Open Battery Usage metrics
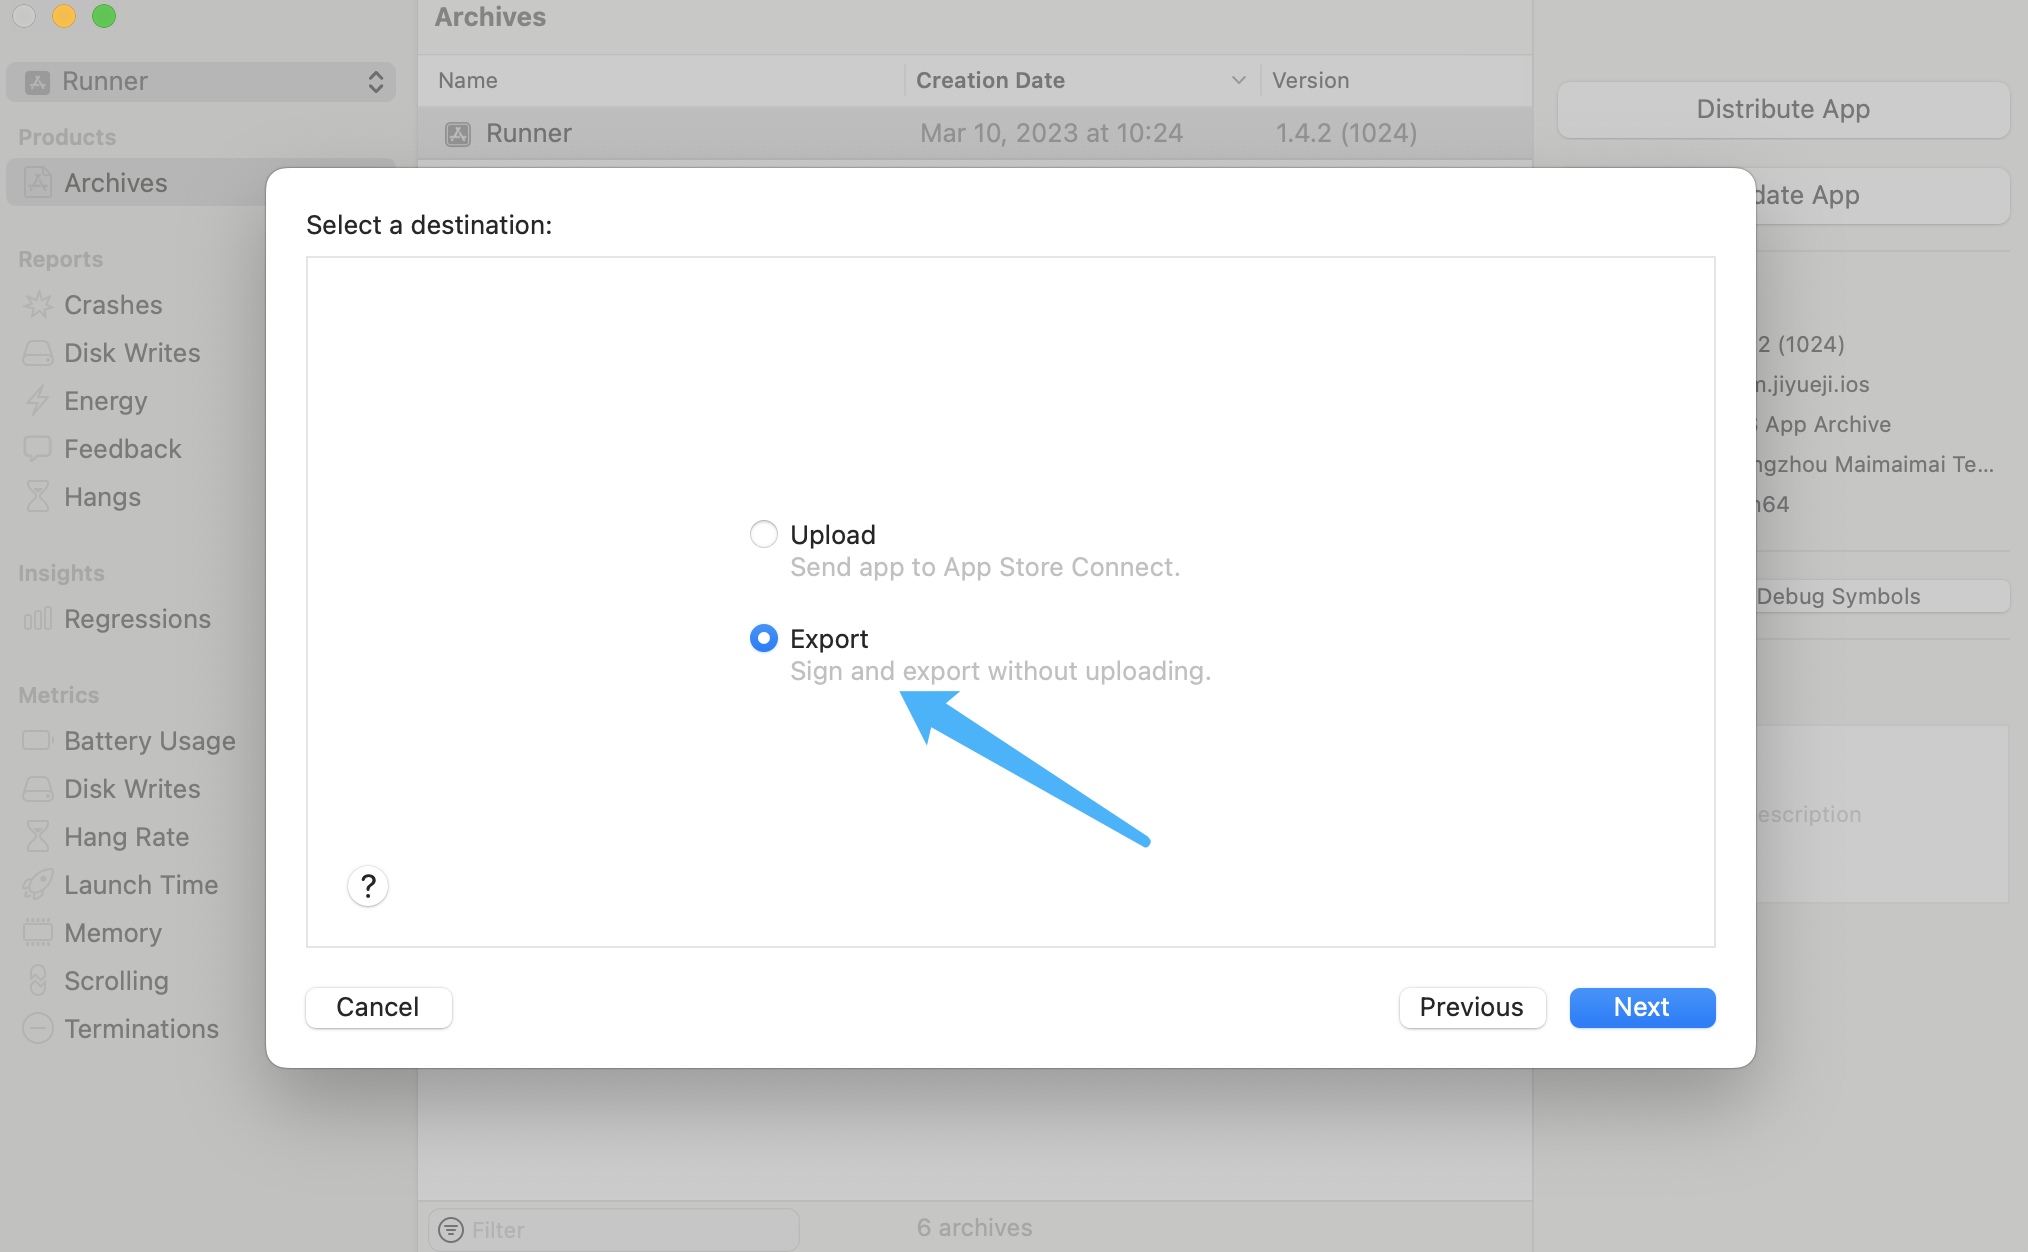The image size is (2028, 1252). [x=150, y=741]
